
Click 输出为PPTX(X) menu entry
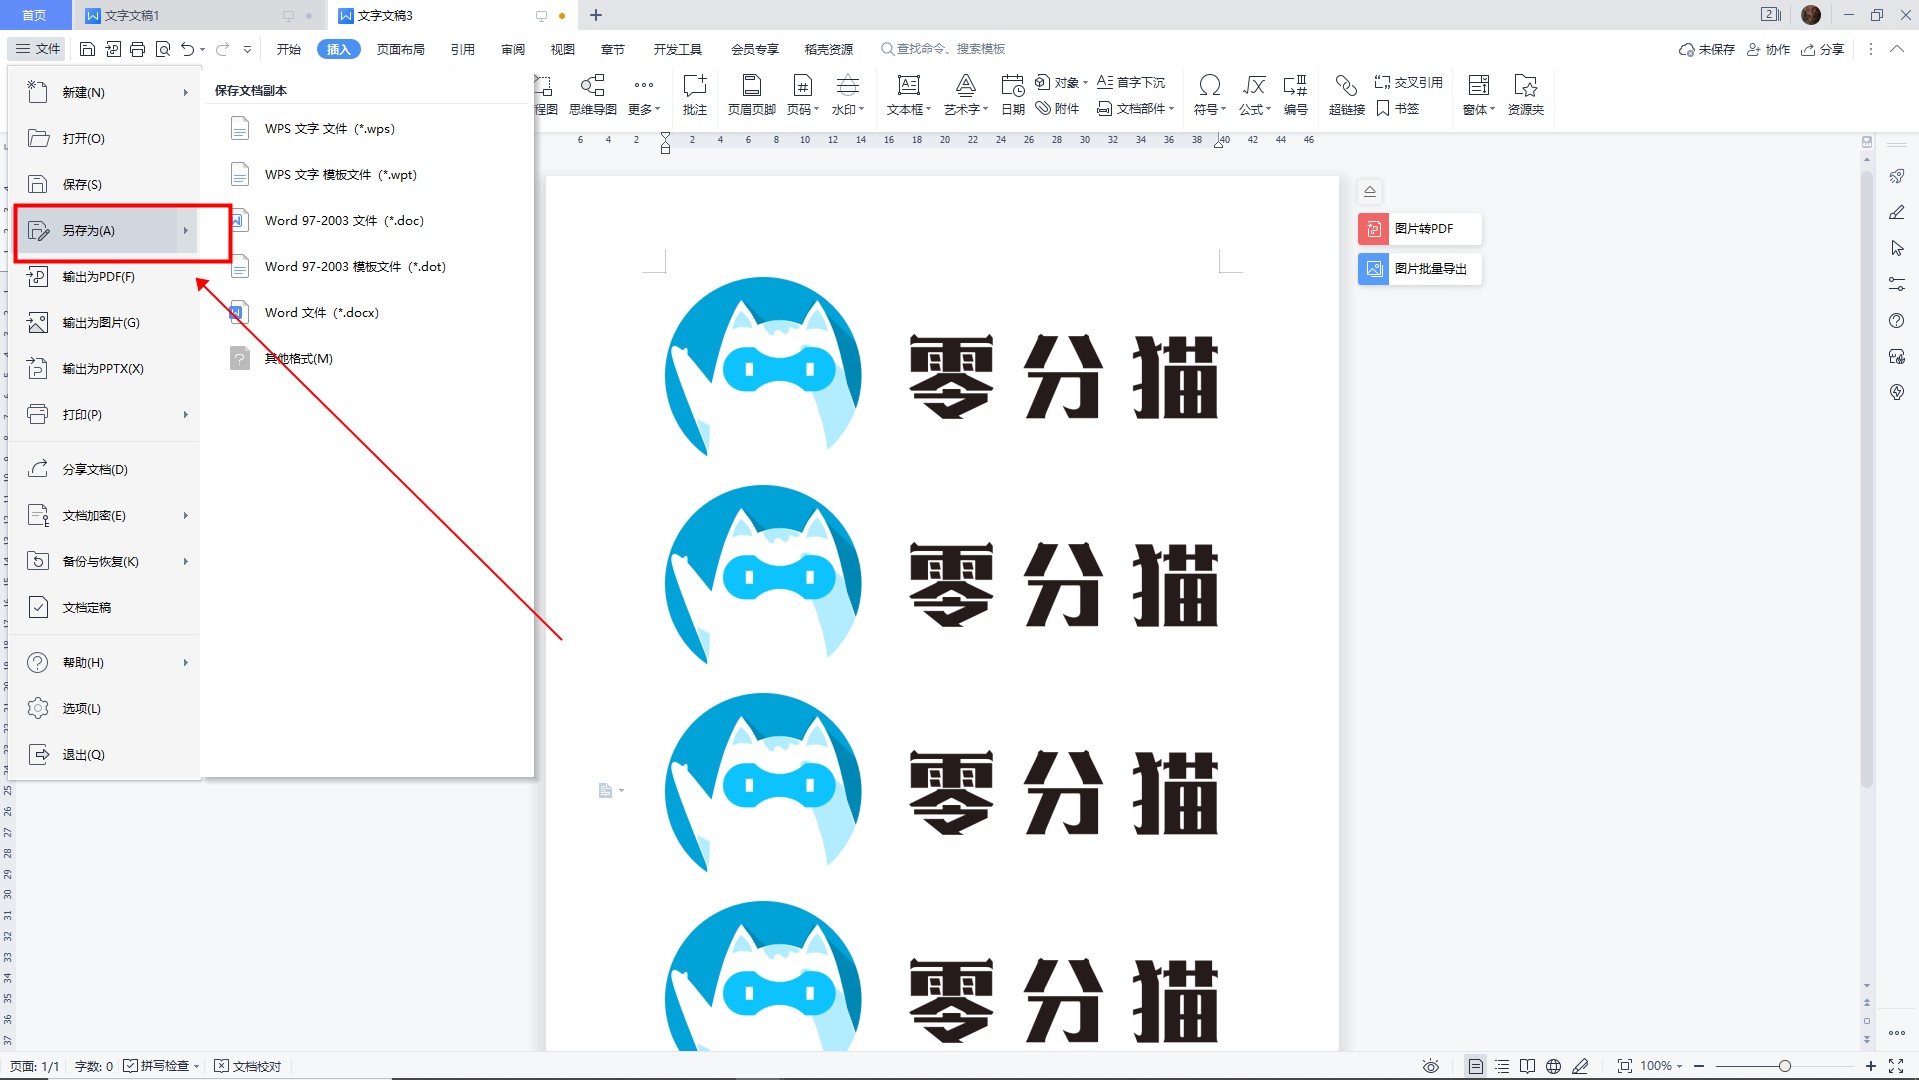coord(105,368)
